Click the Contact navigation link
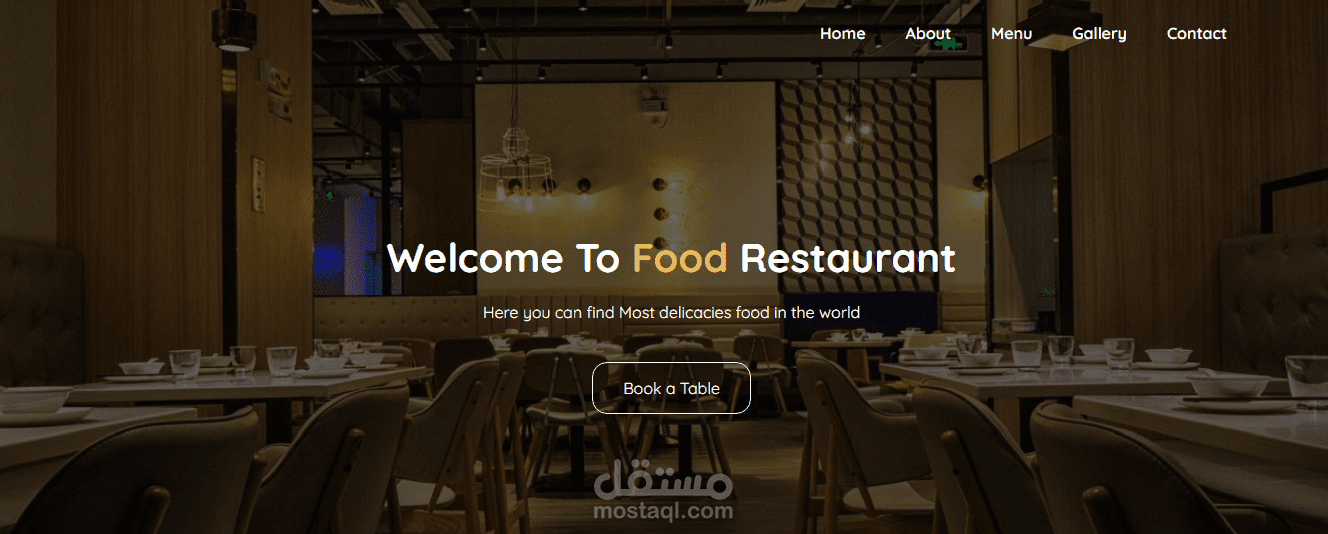The height and width of the screenshot is (534, 1328). pyautogui.click(x=1196, y=34)
